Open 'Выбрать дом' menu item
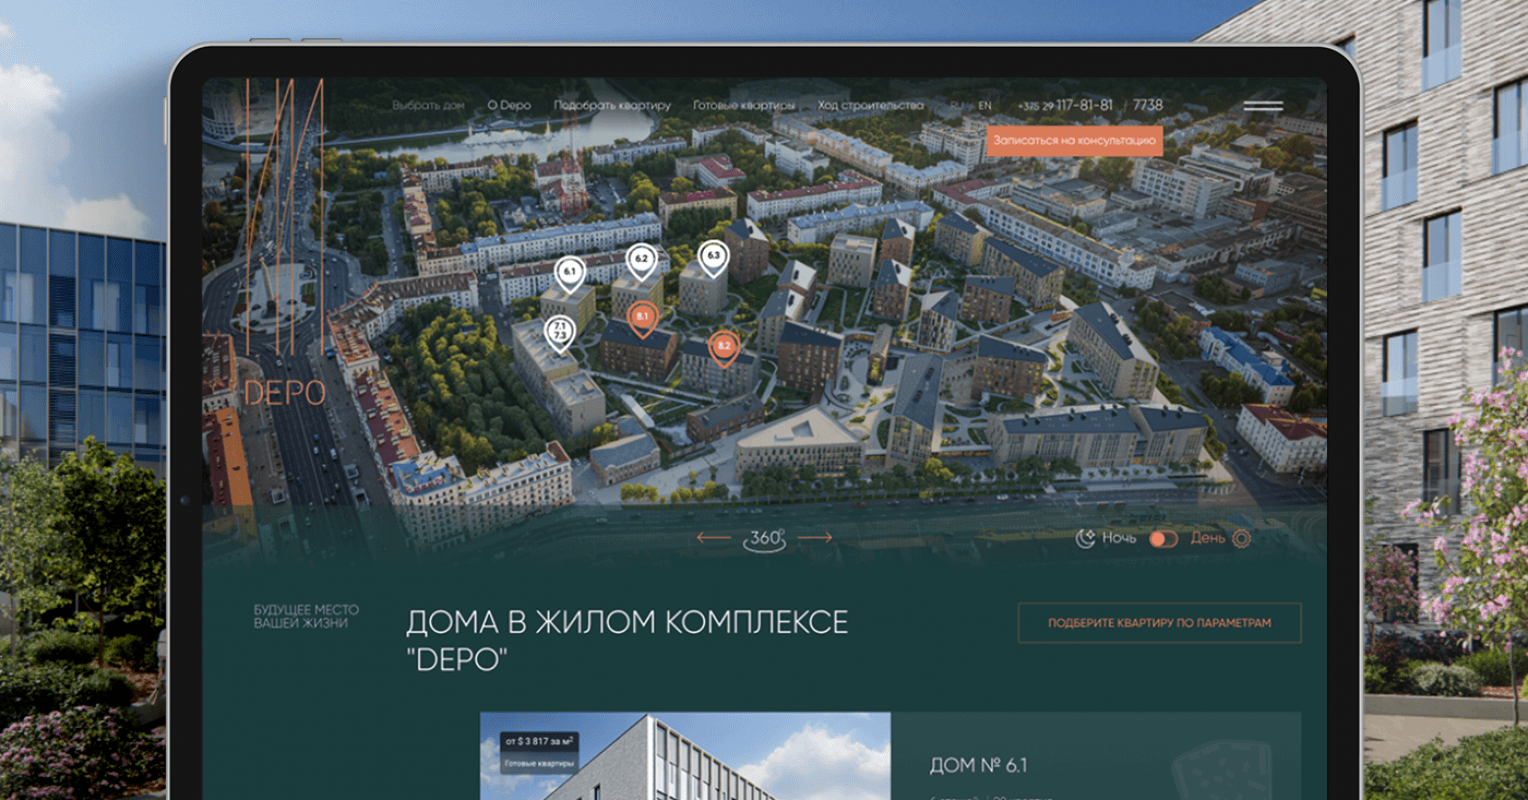1528x800 pixels. (428, 105)
